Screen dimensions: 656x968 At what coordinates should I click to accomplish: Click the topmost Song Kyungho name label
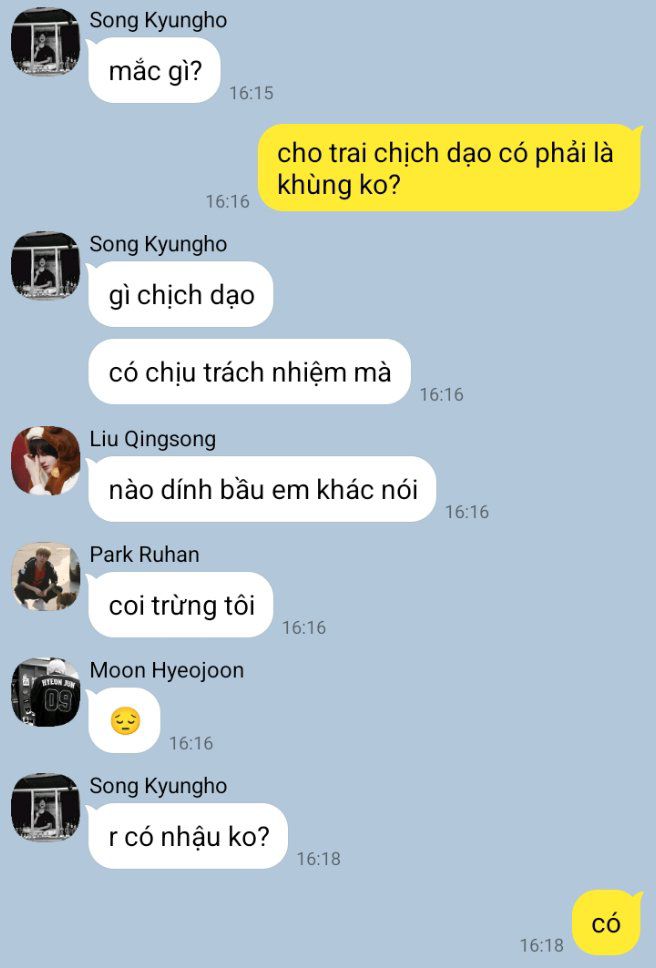[x=158, y=20]
